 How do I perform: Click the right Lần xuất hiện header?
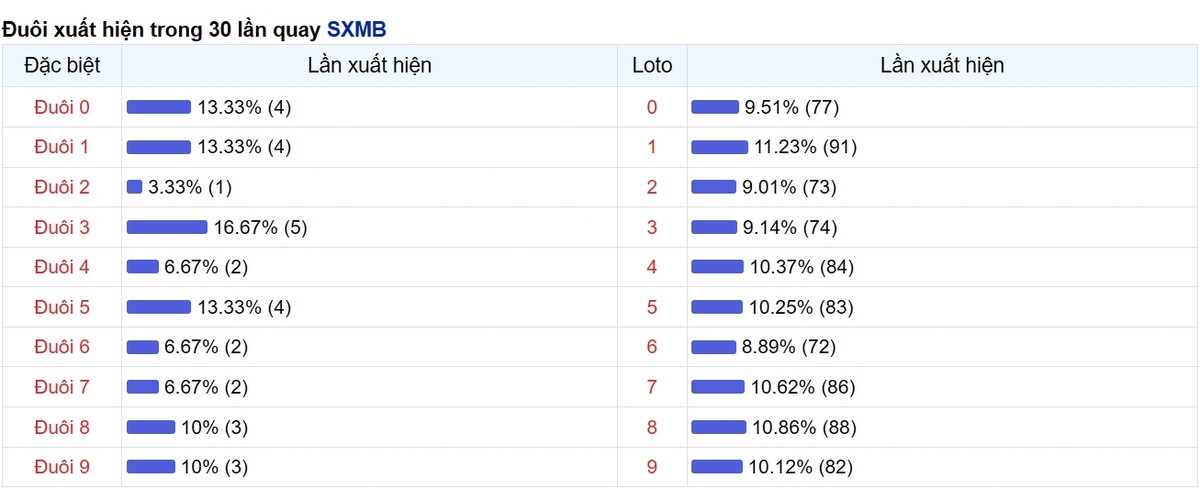click(x=942, y=66)
